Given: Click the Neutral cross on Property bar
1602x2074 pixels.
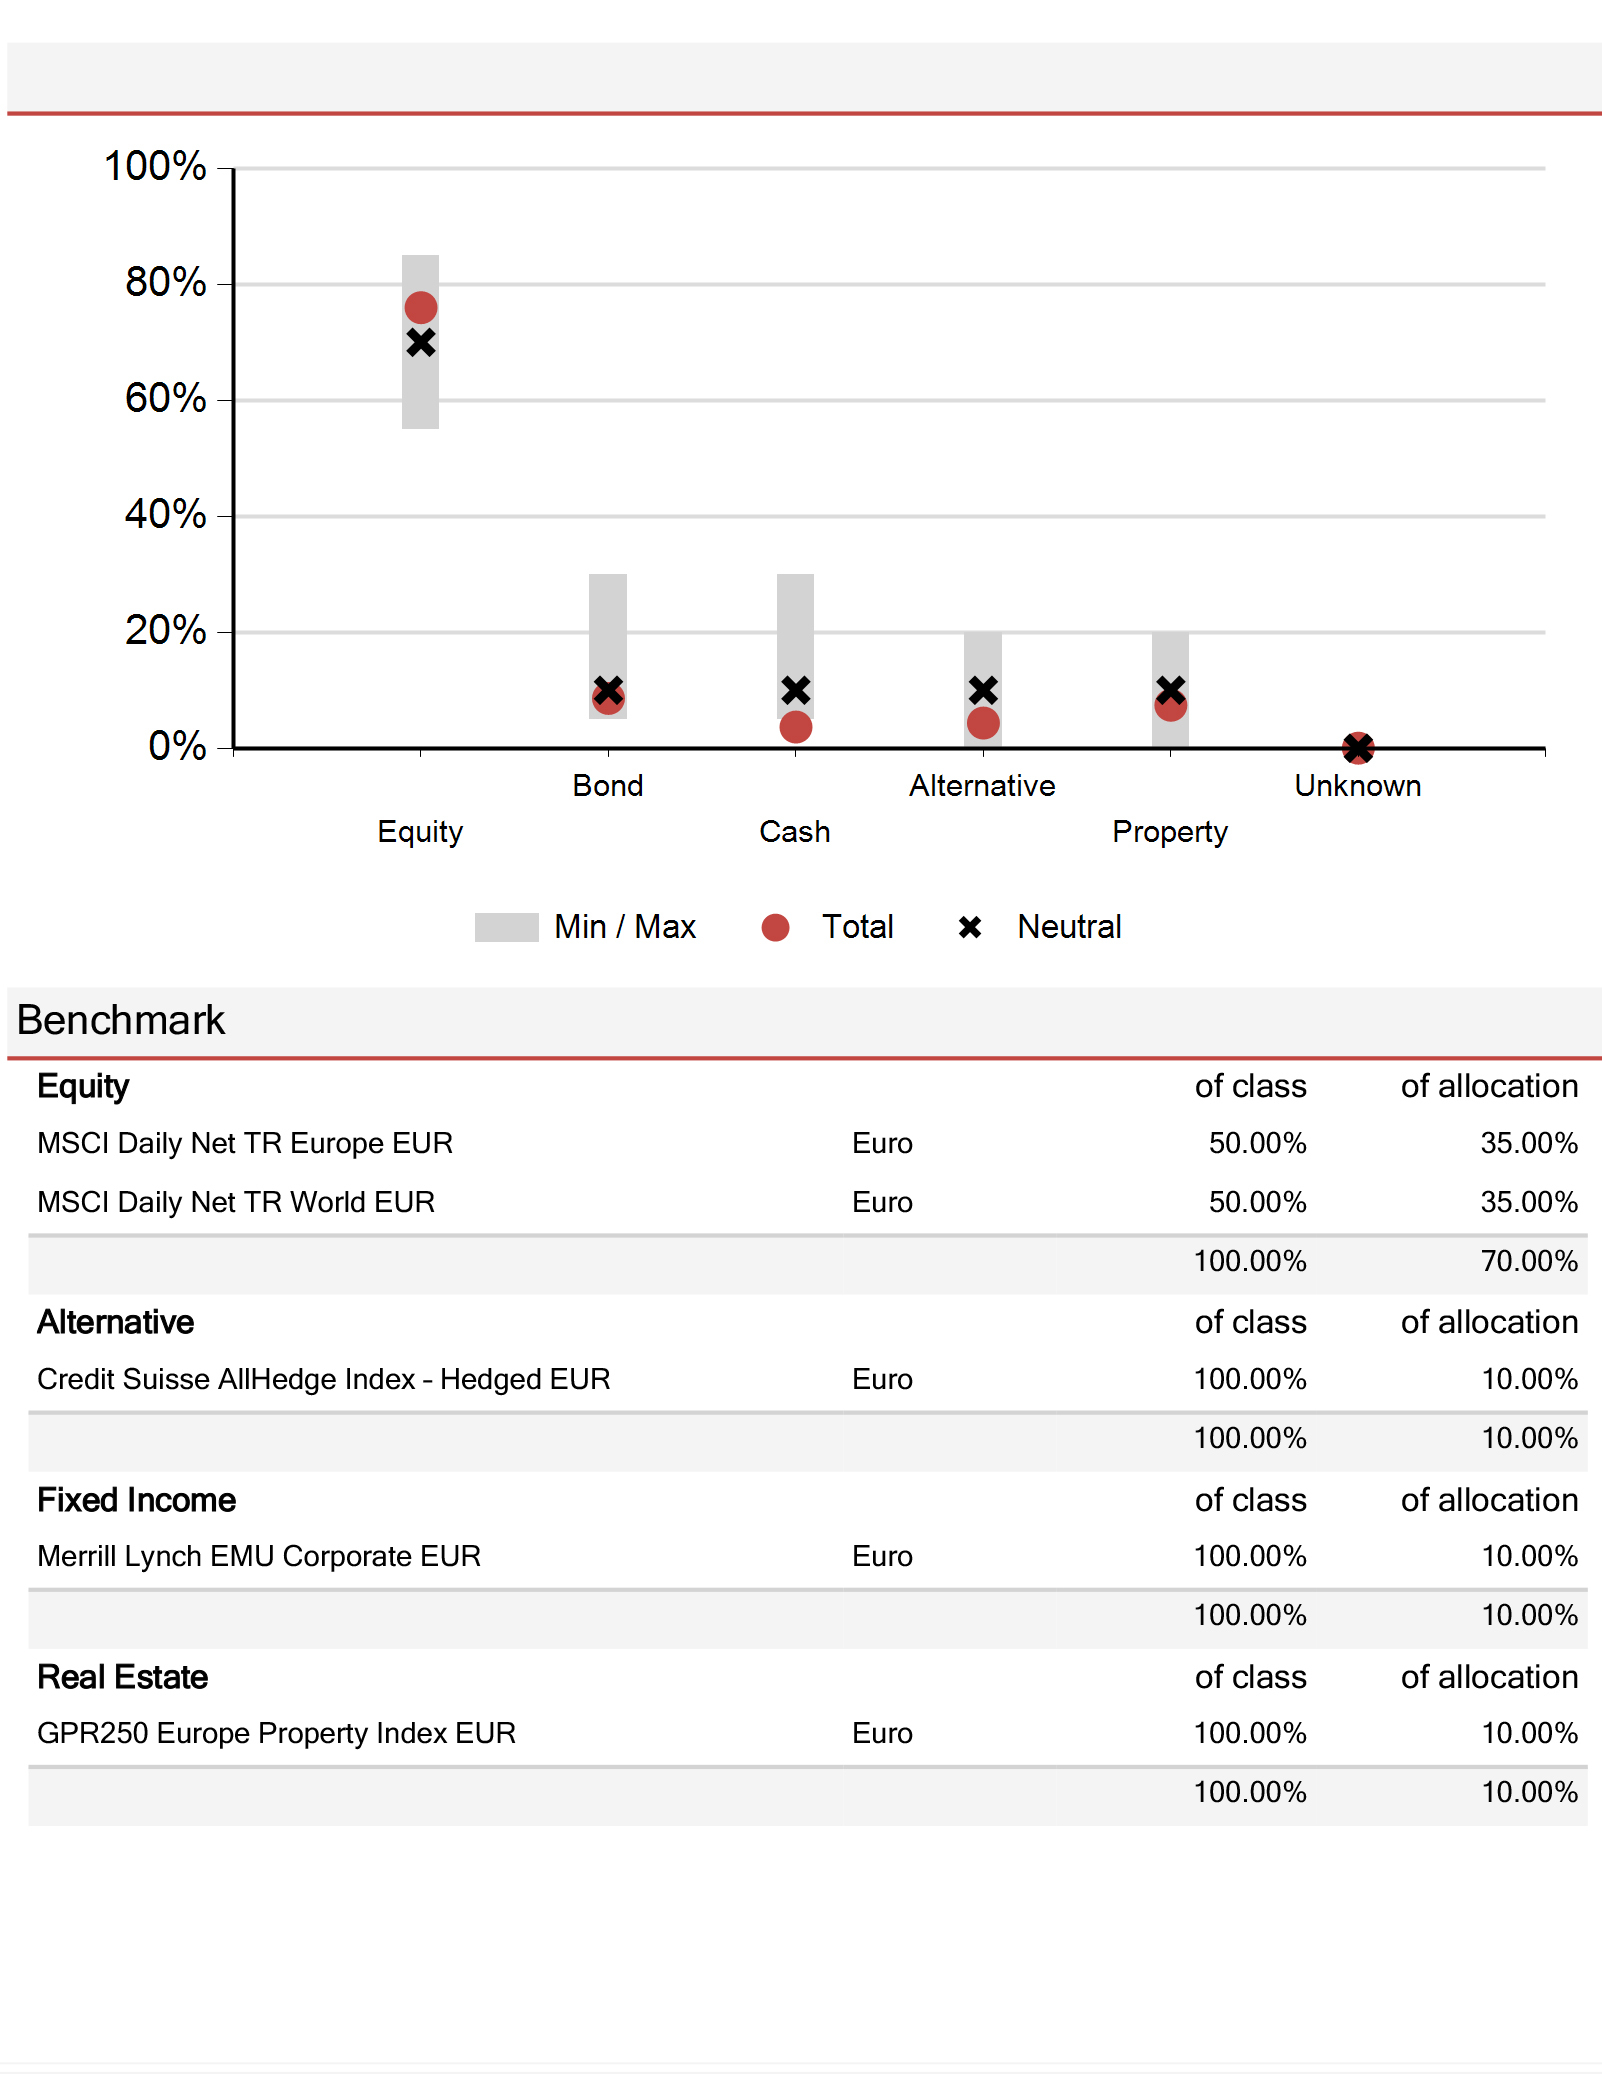Looking at the screenshot, I should [1170, 690].
